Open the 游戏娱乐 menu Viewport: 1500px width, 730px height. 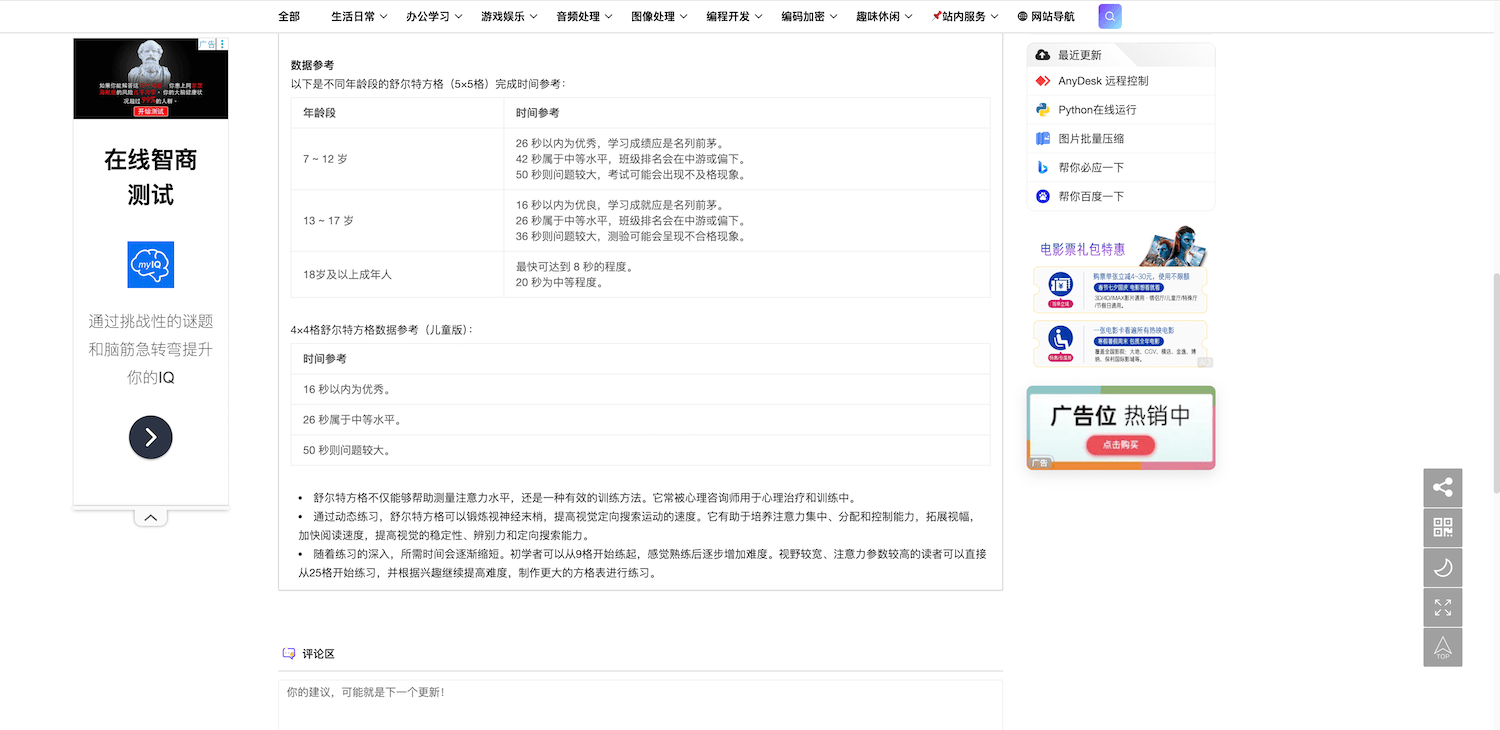tap(509, 16)
